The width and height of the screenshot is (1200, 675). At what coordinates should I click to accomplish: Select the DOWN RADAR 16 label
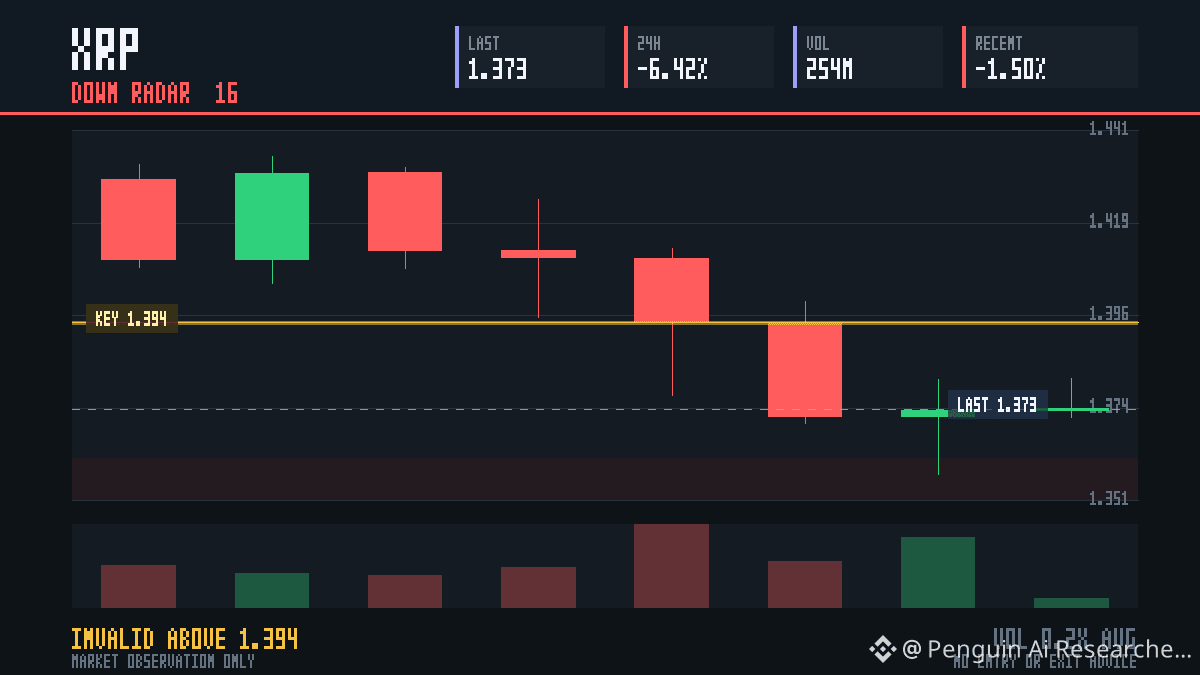155,93
